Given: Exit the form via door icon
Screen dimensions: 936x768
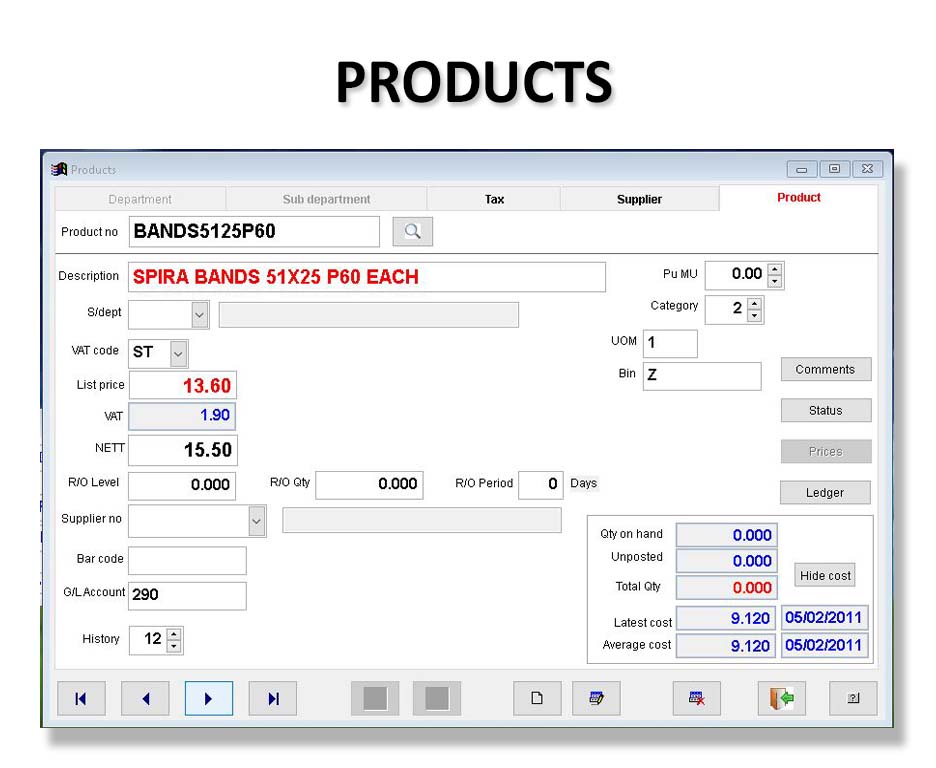Looking at the screenshot, I should [781, 699].
